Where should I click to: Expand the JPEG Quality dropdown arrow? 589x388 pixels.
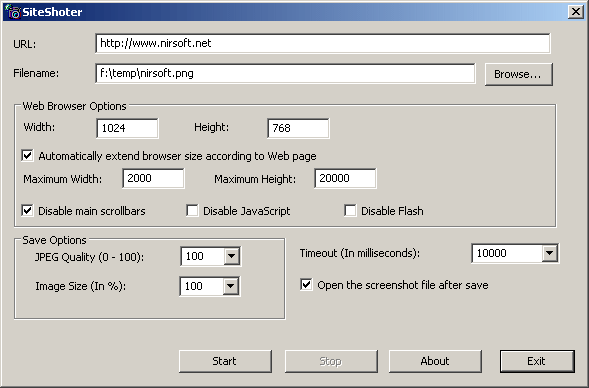point(231,257)
